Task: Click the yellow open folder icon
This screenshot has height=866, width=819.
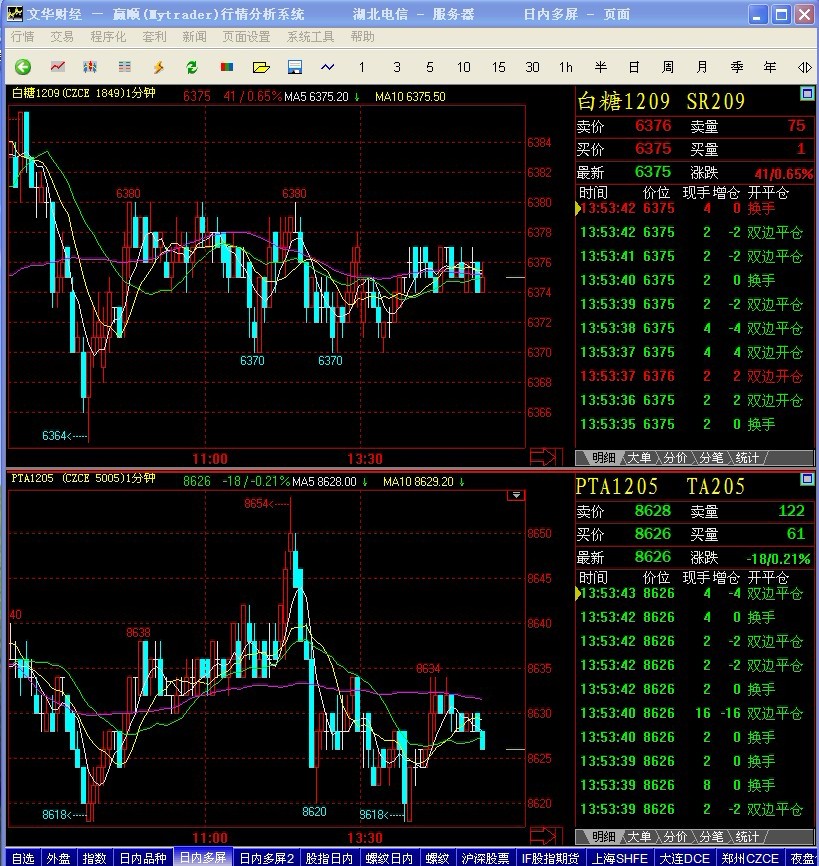Action: pos(261,67)
